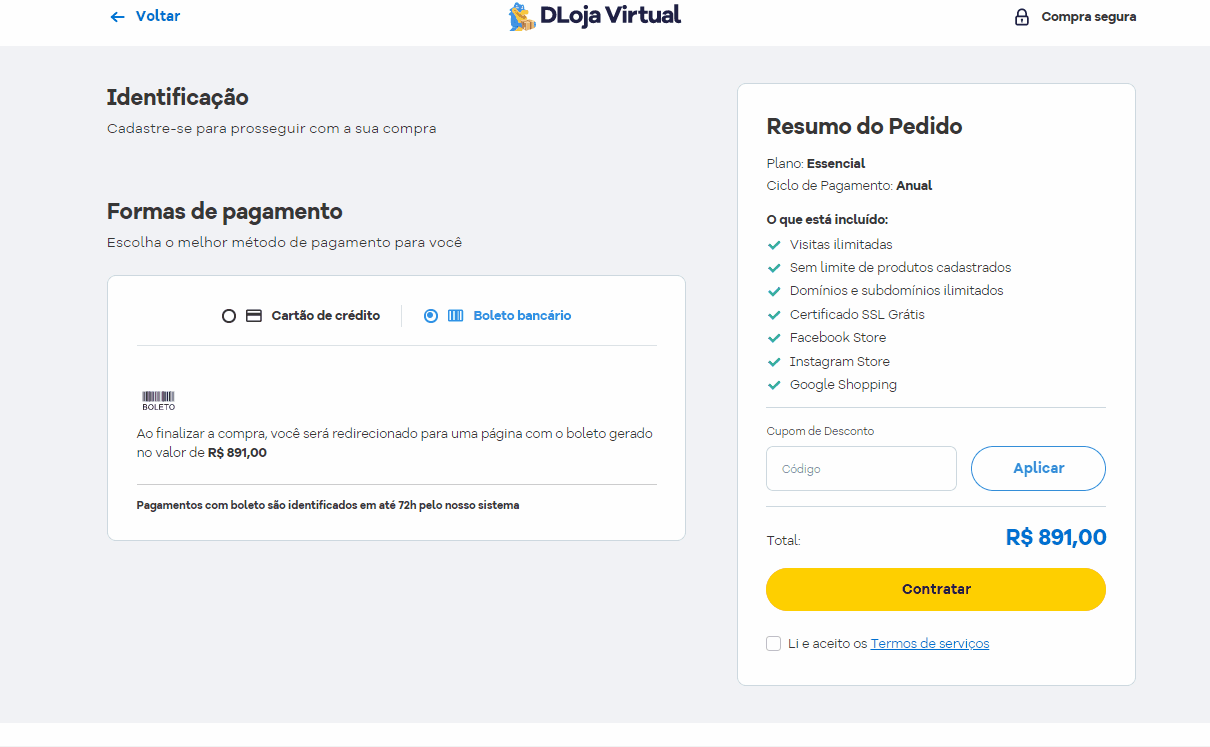Screen dimensions: 1210x747
Task: Click the barcode icon next to Boleto bancário
Action: pos(455,315)
